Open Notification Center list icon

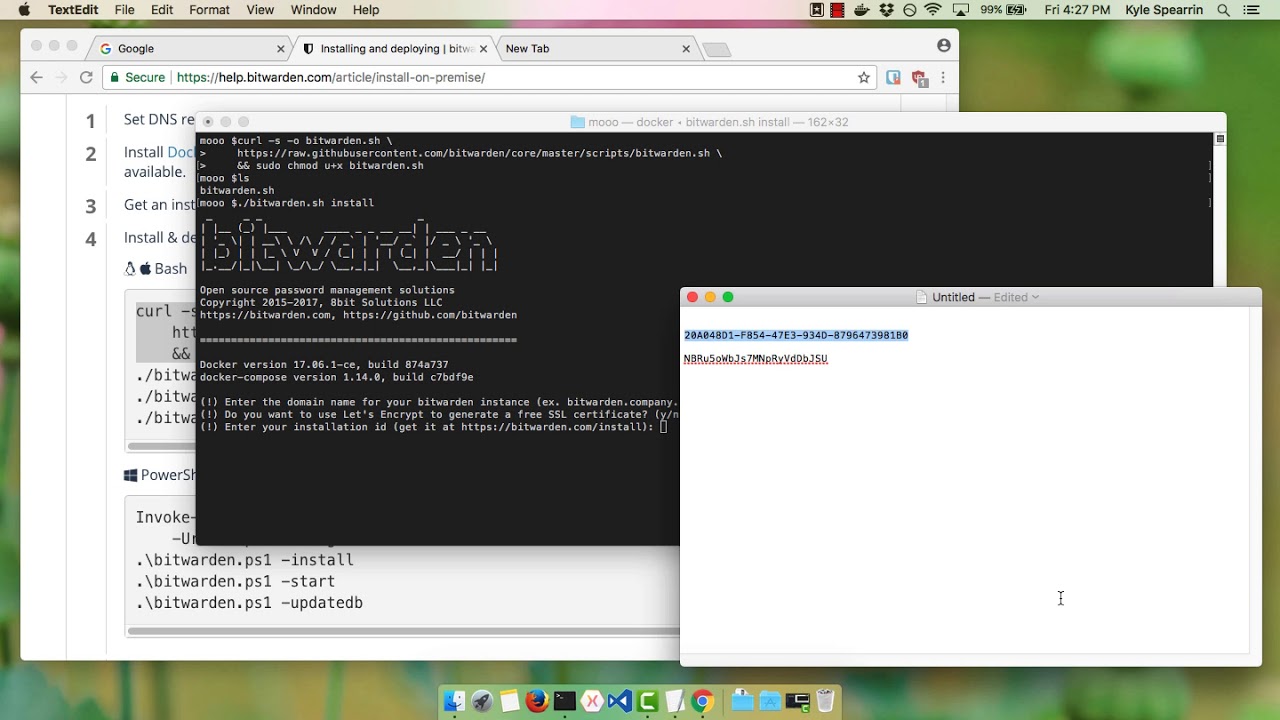pos(1251,10)
